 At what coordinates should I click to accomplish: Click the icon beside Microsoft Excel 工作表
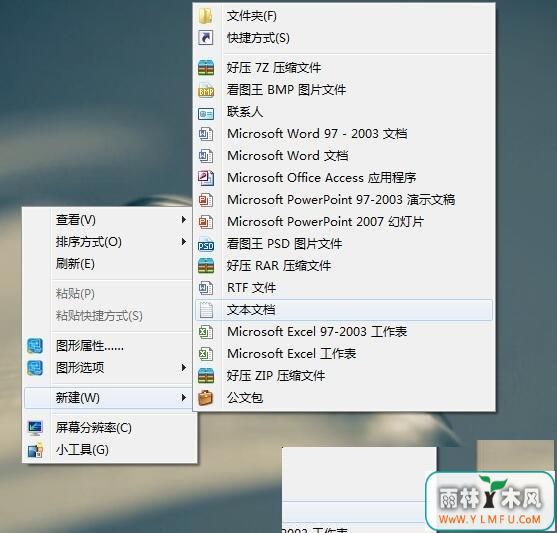coord(206,354)
